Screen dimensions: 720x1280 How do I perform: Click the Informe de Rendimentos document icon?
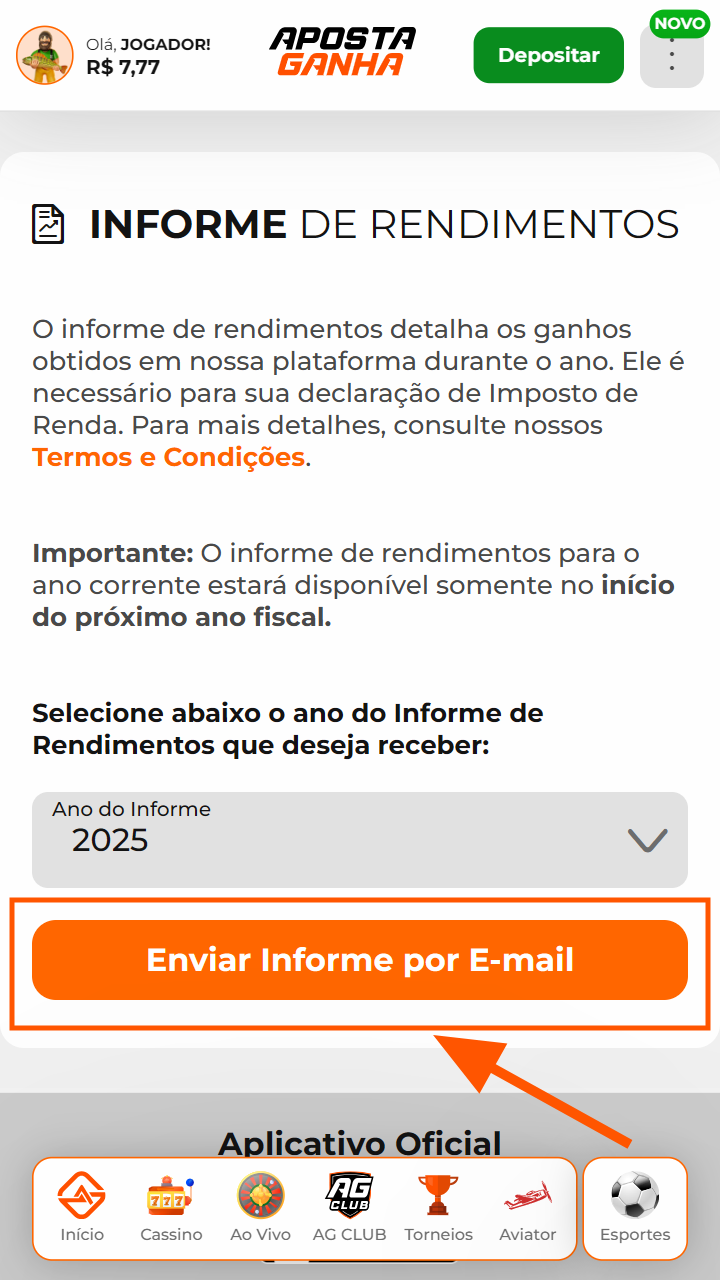click(x=48, y=224)
